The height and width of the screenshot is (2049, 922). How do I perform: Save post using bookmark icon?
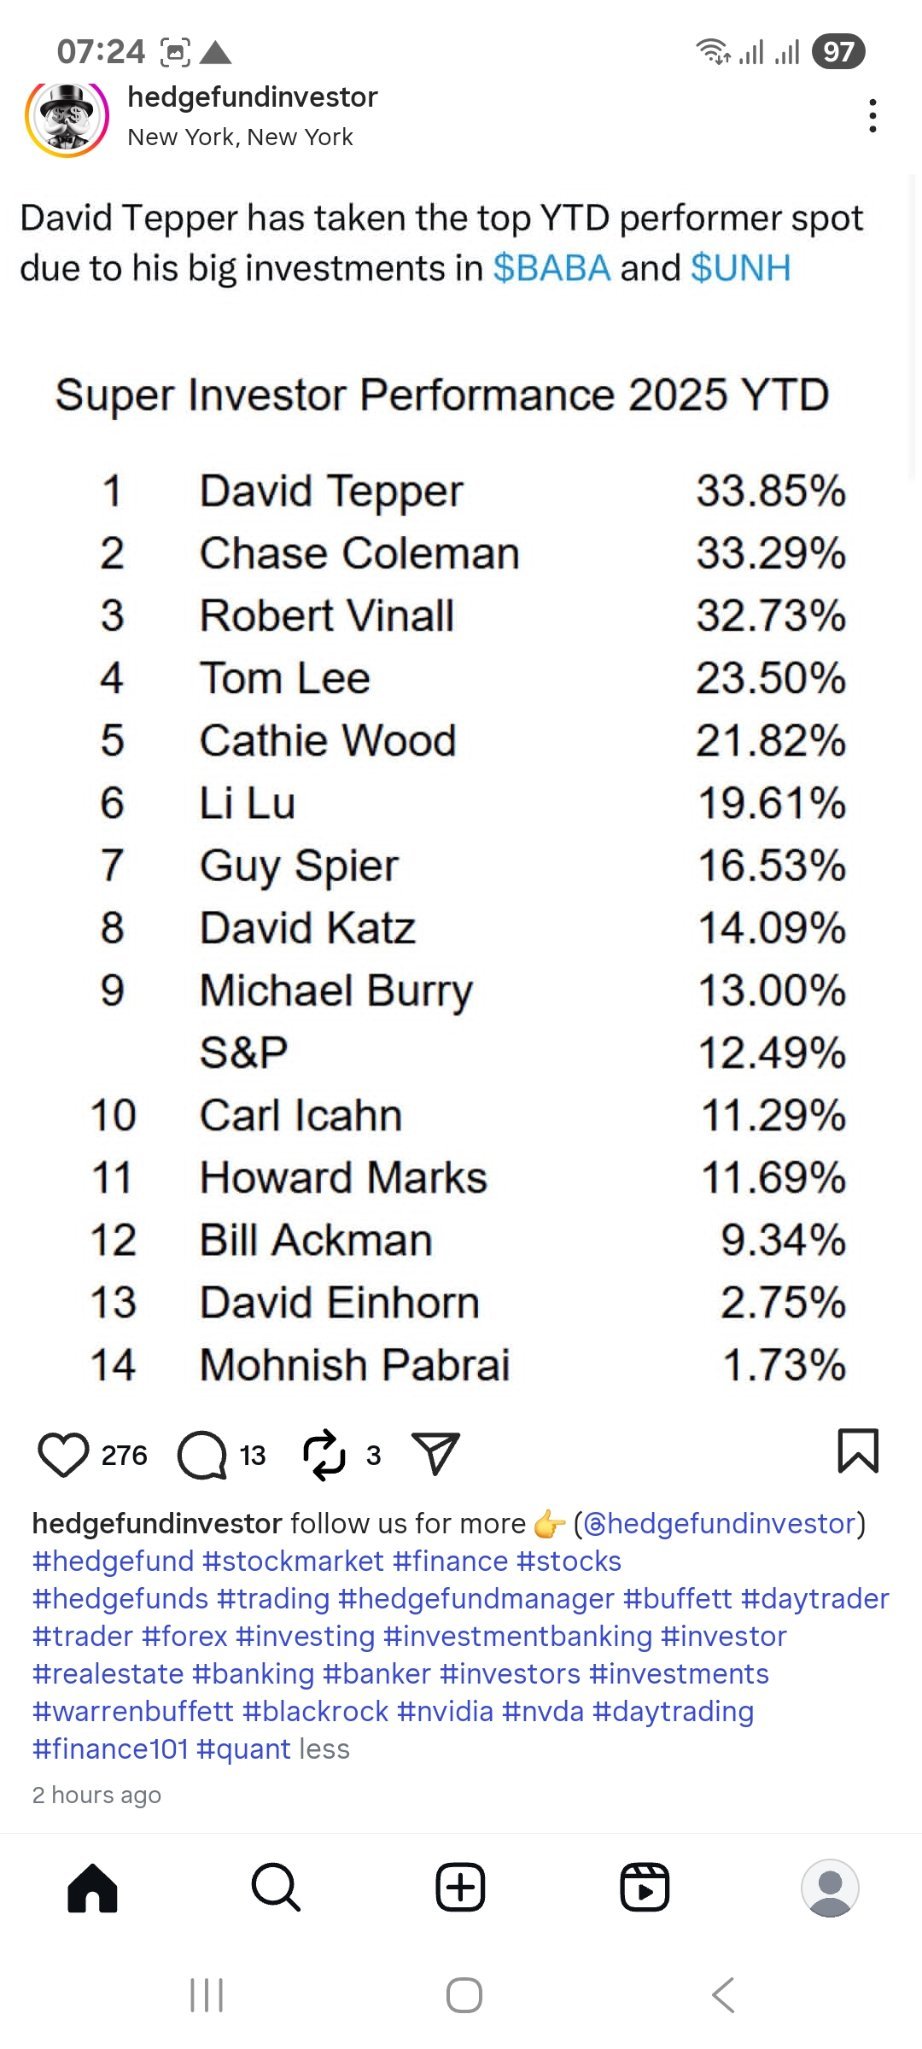(857, 1451)
